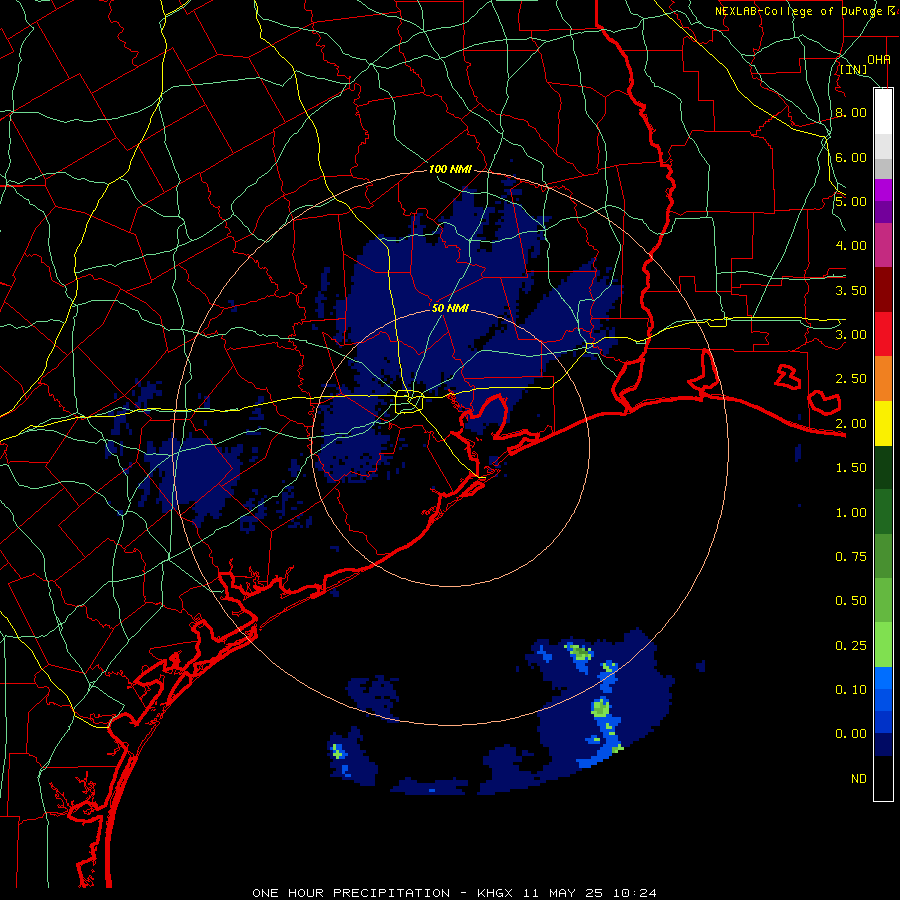Click the 100 NMI range ring label

tap(450, 169)
